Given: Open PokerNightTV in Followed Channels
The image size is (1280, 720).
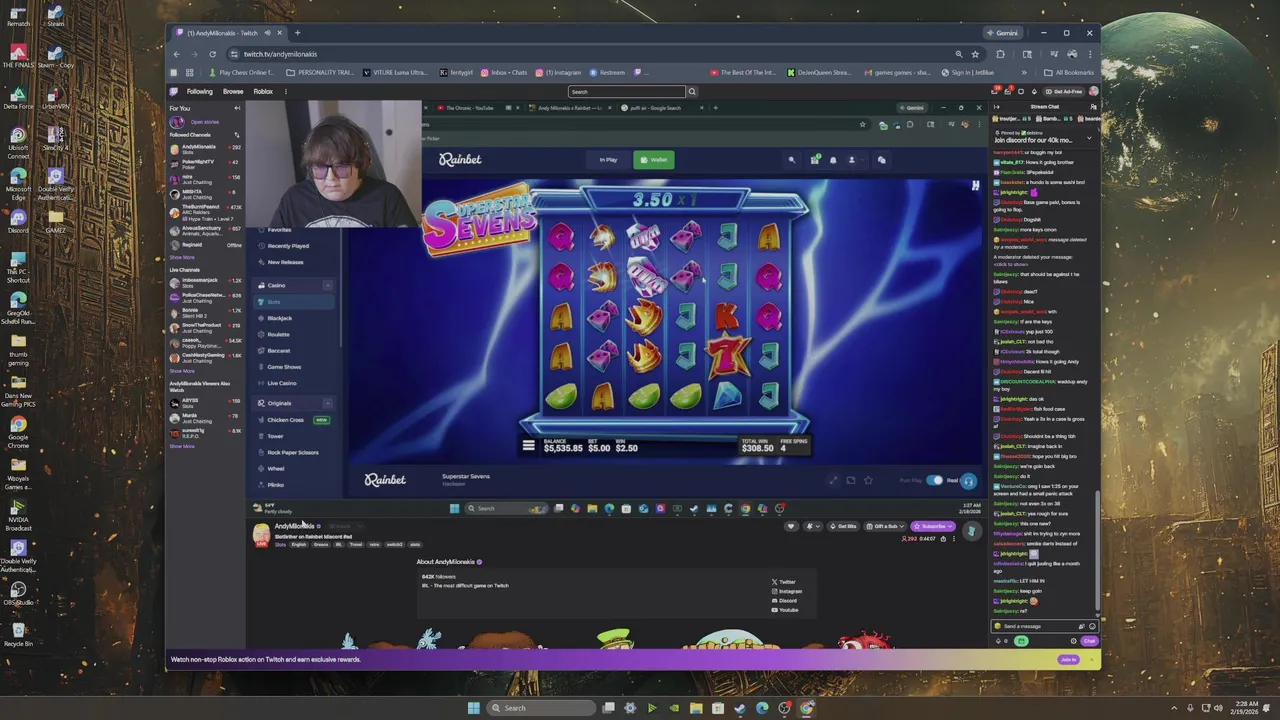Looking at the screenshot, I should pyautogui.click(x=205, y=164).
